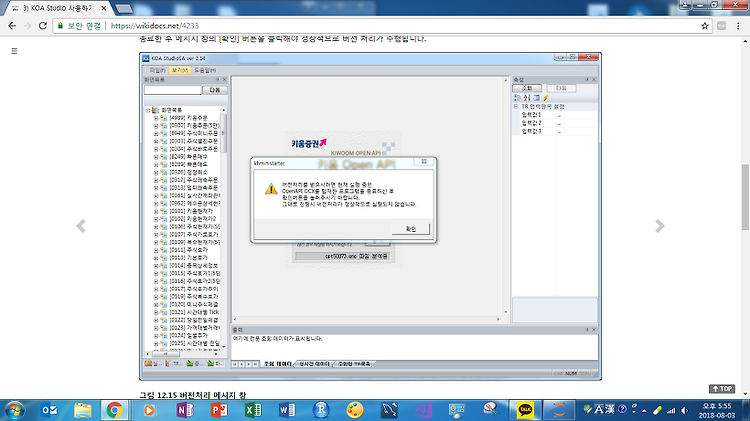Click the TOP button on the page

(x=722, y=388)
